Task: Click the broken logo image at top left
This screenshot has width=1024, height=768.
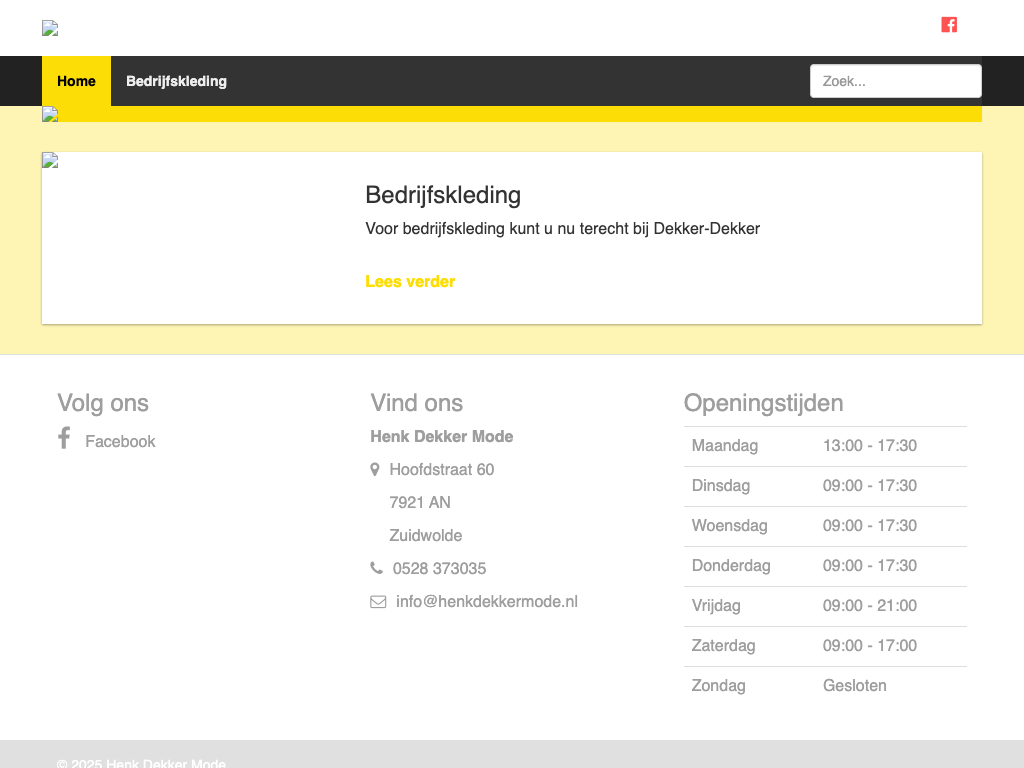Action: (x=50, y=28)
